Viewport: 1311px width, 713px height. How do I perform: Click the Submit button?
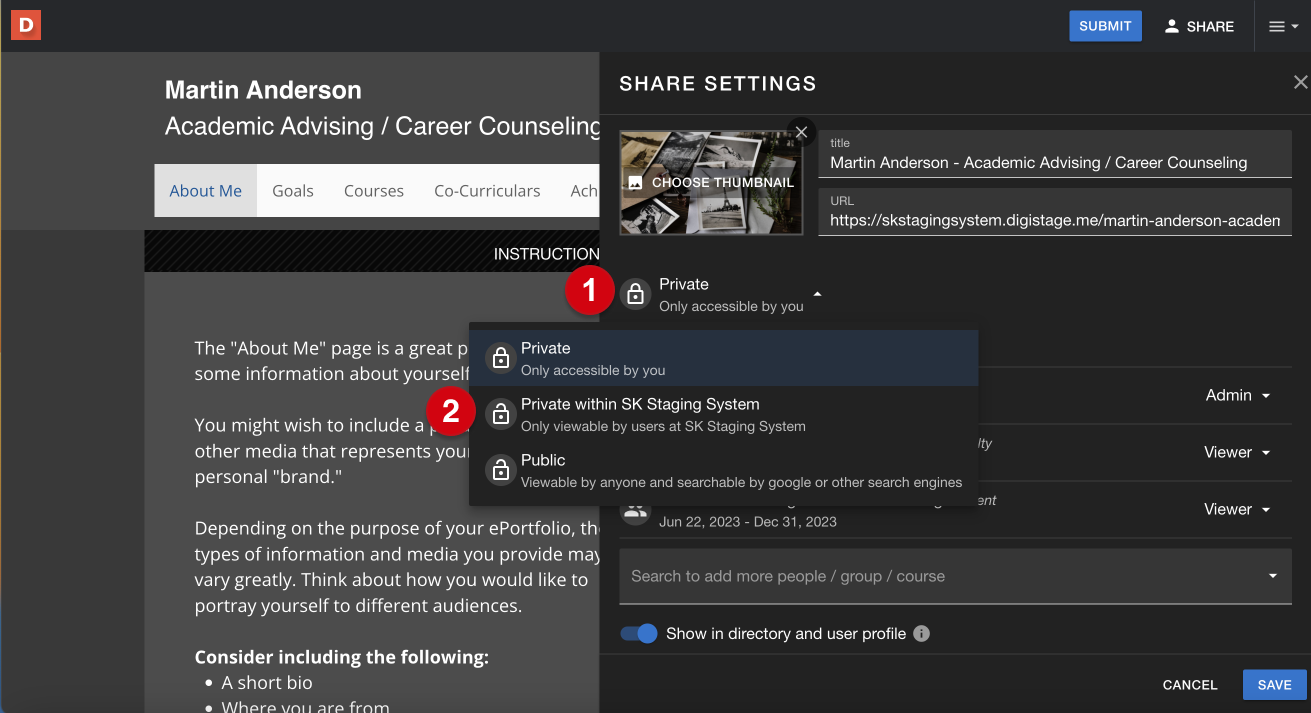(1105, 26)
